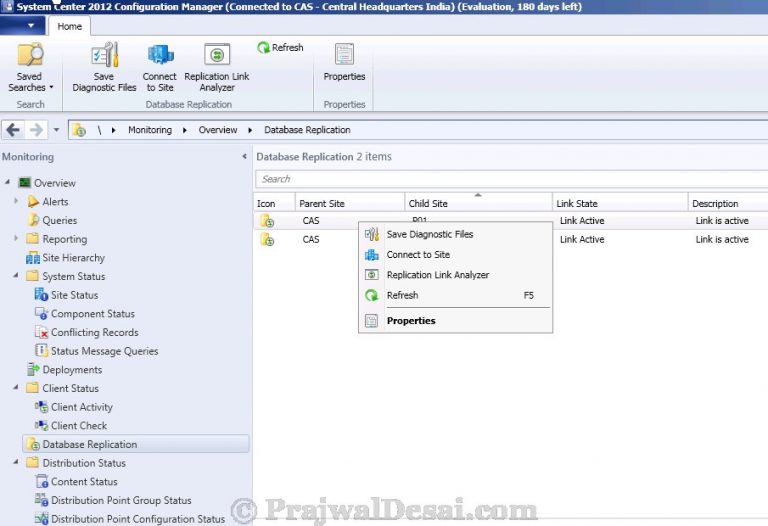Open Component Status icon in the tree
Image resolution: width=768 pixels, height=526 pixels.
(x=41, y=313)
